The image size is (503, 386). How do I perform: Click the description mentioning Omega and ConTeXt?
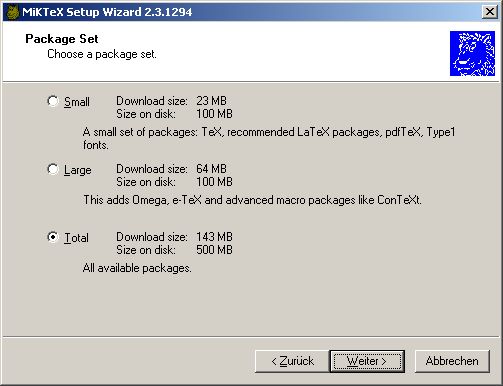tap(252, 200)
